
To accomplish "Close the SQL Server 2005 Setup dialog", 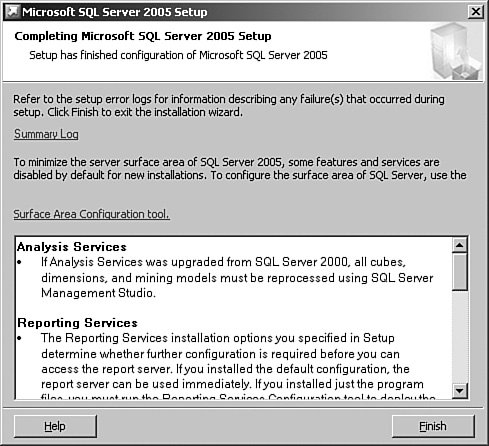I will 475,12.
